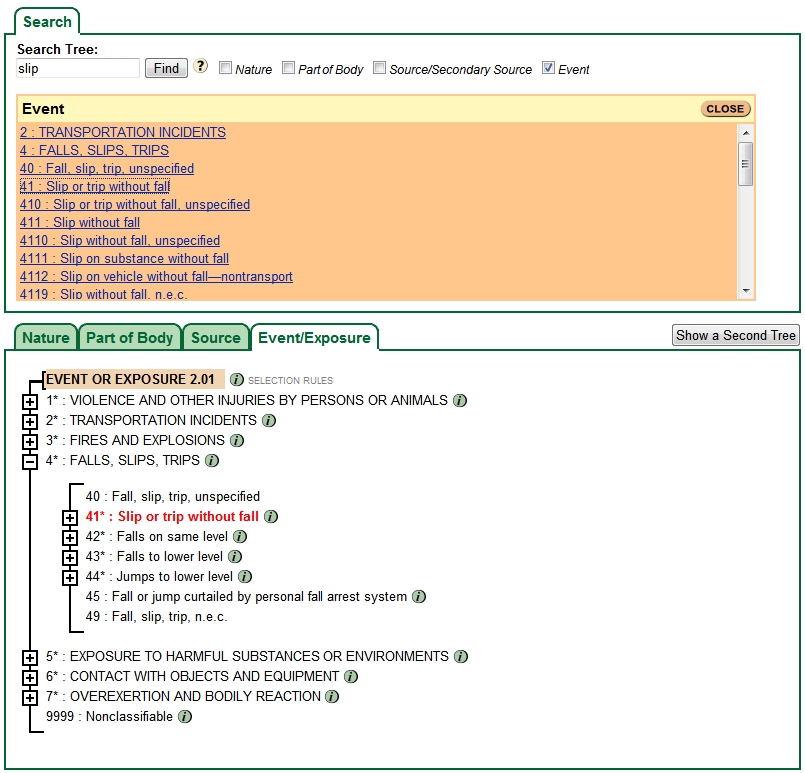Collapse the Falls, Slips, Trips node
This screenshot has width=805, height=773.
pos(30,461)
